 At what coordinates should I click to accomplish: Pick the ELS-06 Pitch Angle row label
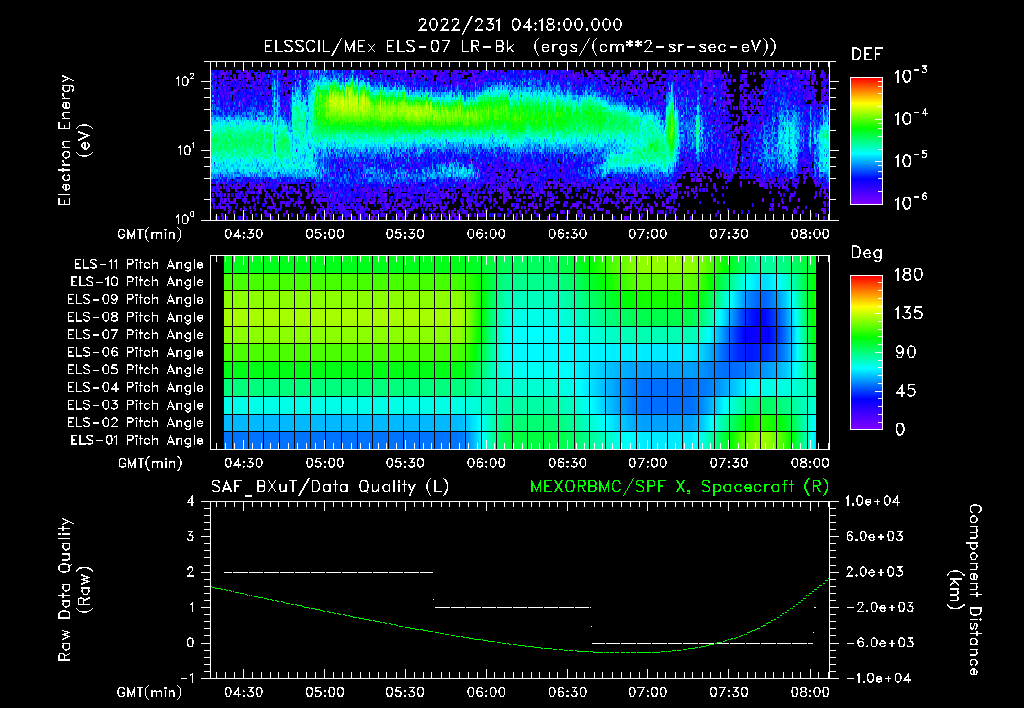point(135,352)
